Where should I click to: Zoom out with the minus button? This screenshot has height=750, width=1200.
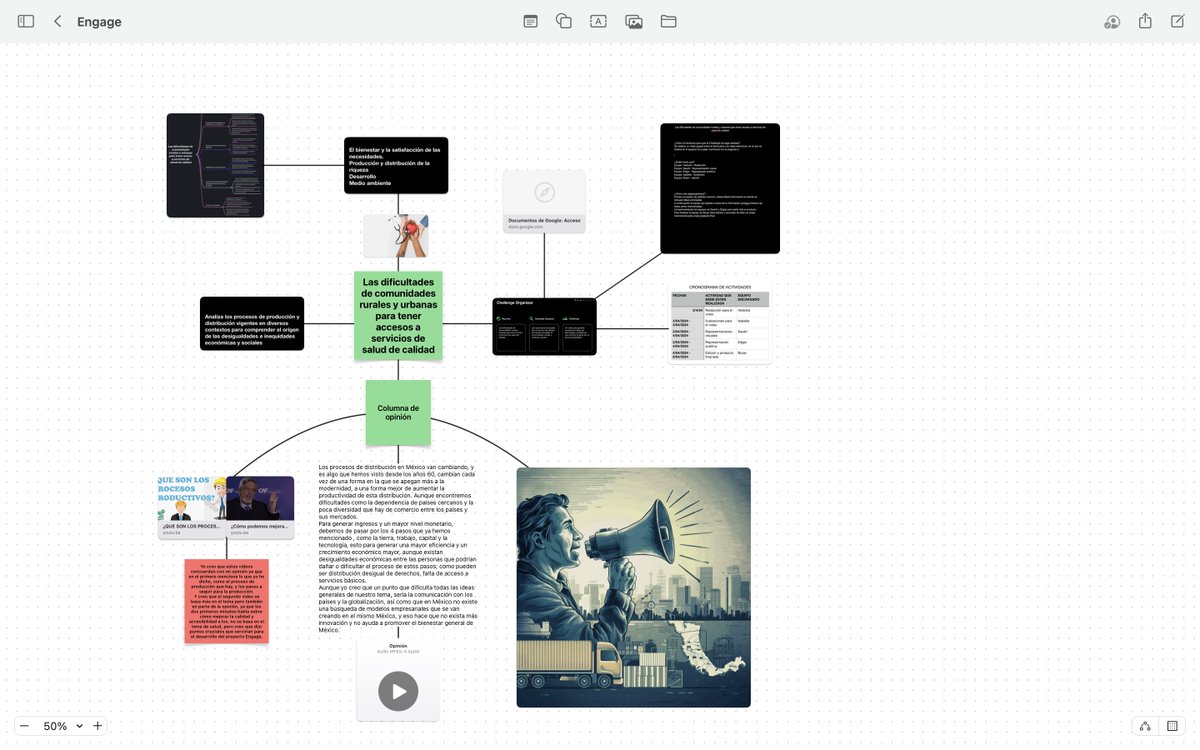tap(25, 726)
